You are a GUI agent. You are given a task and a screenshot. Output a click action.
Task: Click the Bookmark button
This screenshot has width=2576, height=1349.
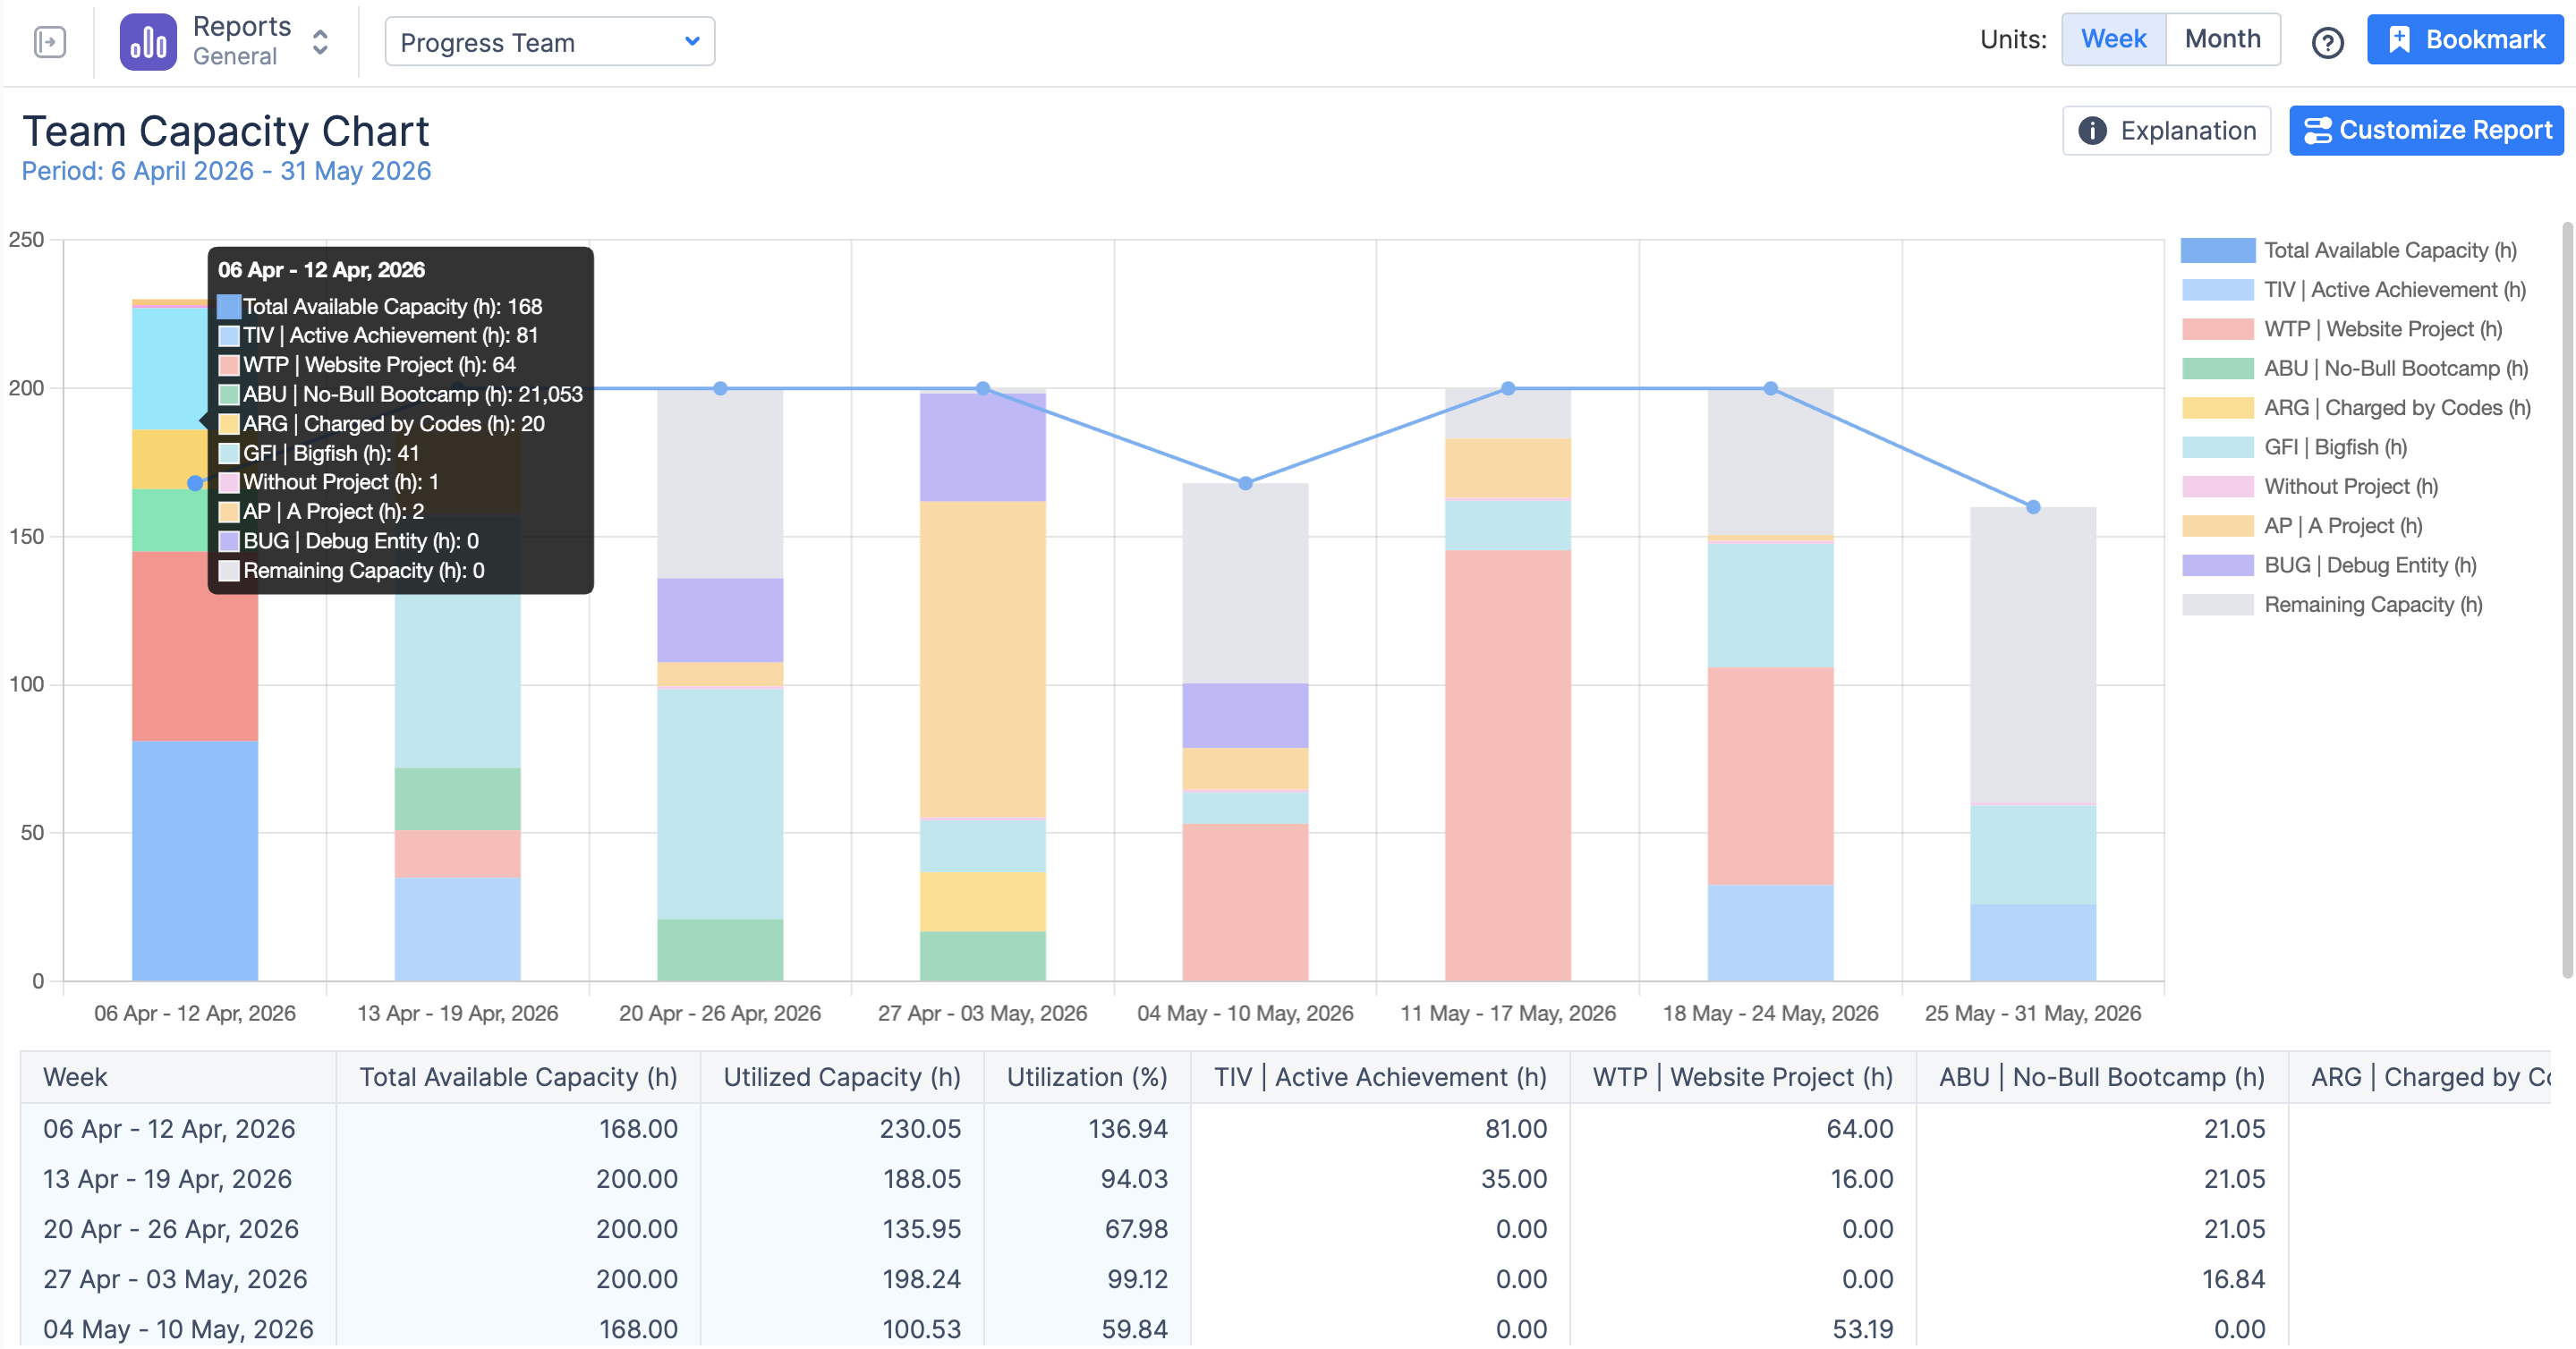coord(2464,39)
